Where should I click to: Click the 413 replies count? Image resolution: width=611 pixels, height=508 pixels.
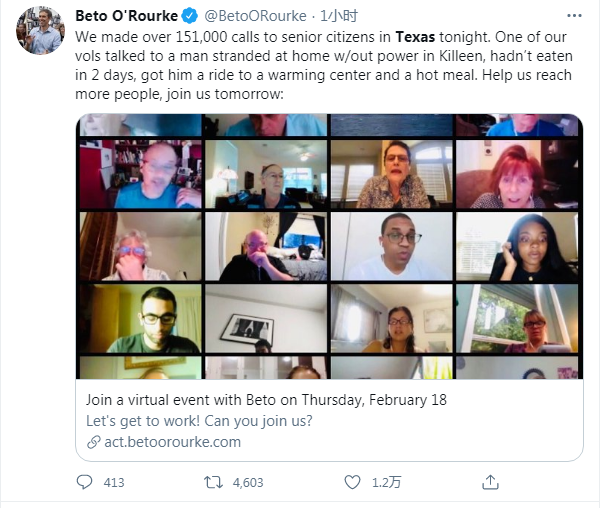point(113,482)
